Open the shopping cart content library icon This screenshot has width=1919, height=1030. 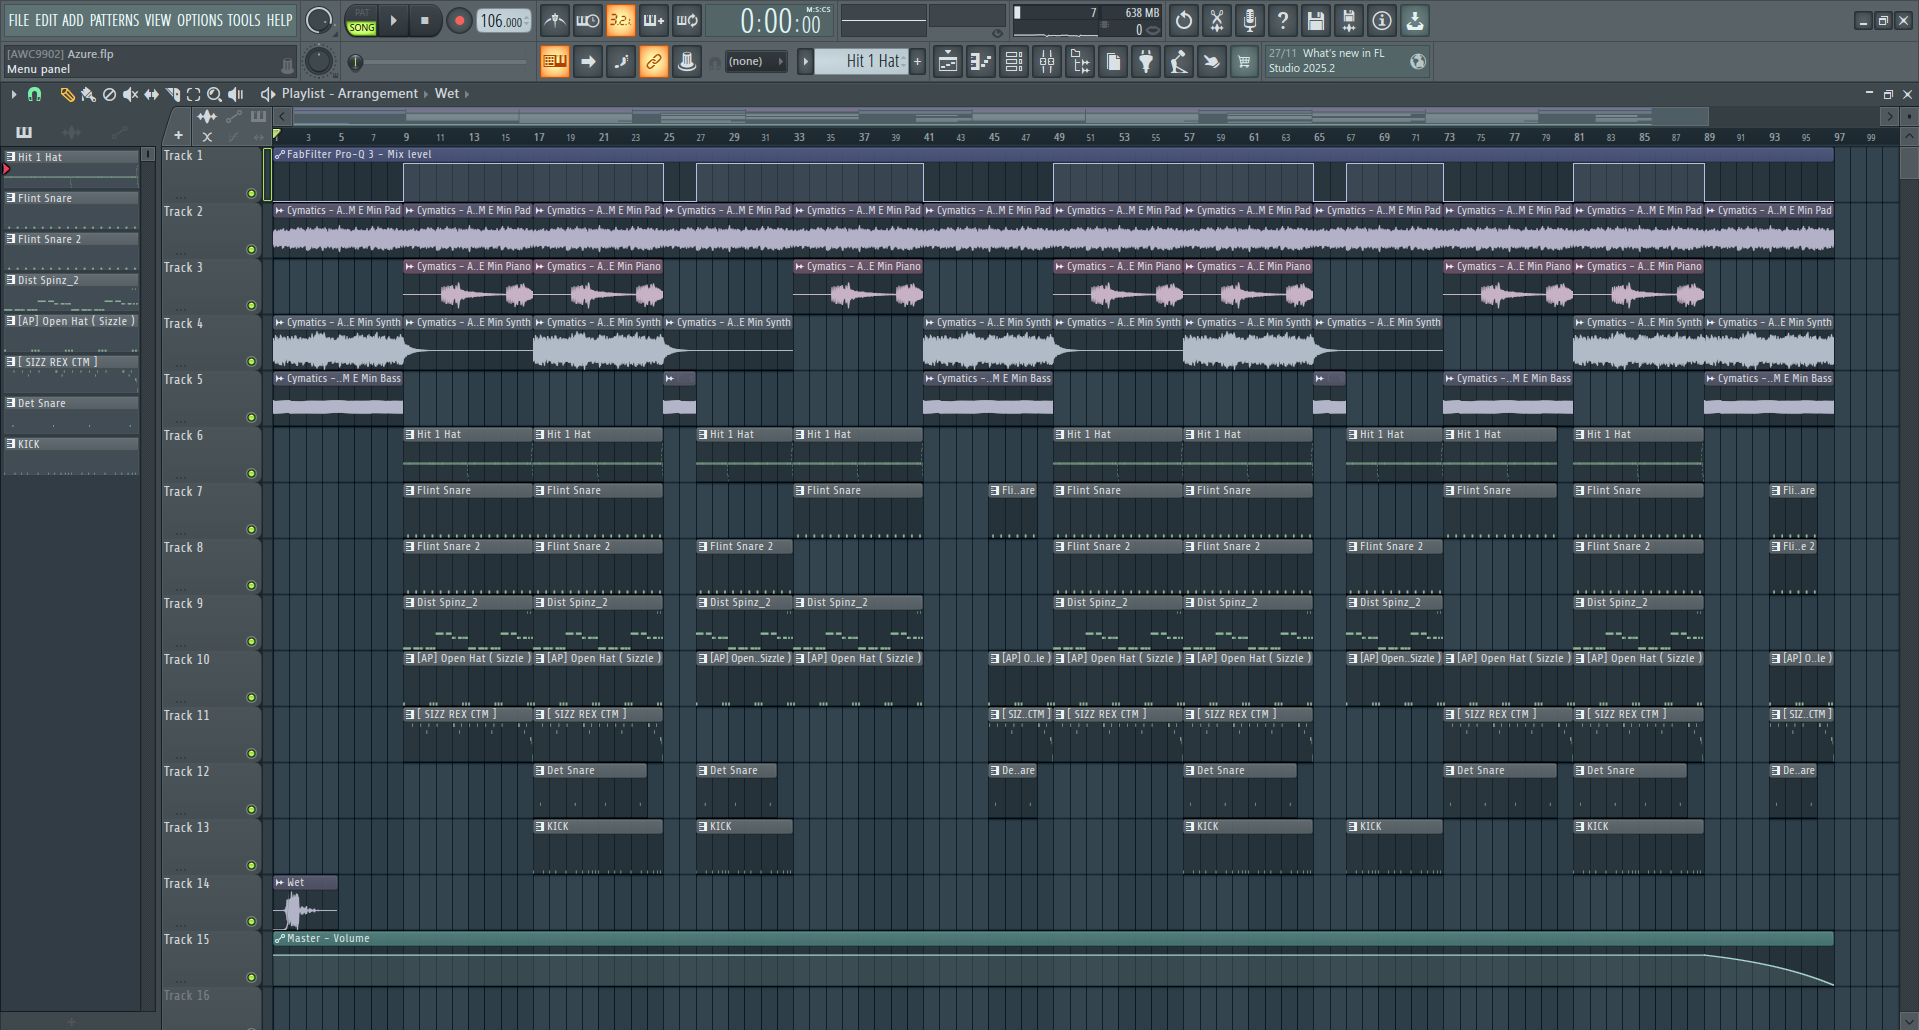tap(1244, 62)
